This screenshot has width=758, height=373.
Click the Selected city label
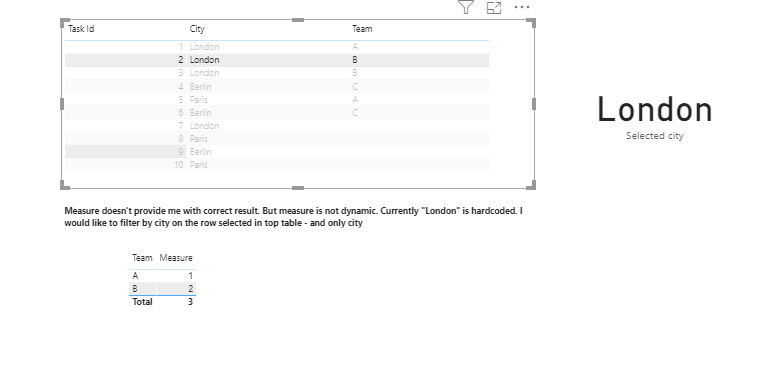[x=655, y=136]
